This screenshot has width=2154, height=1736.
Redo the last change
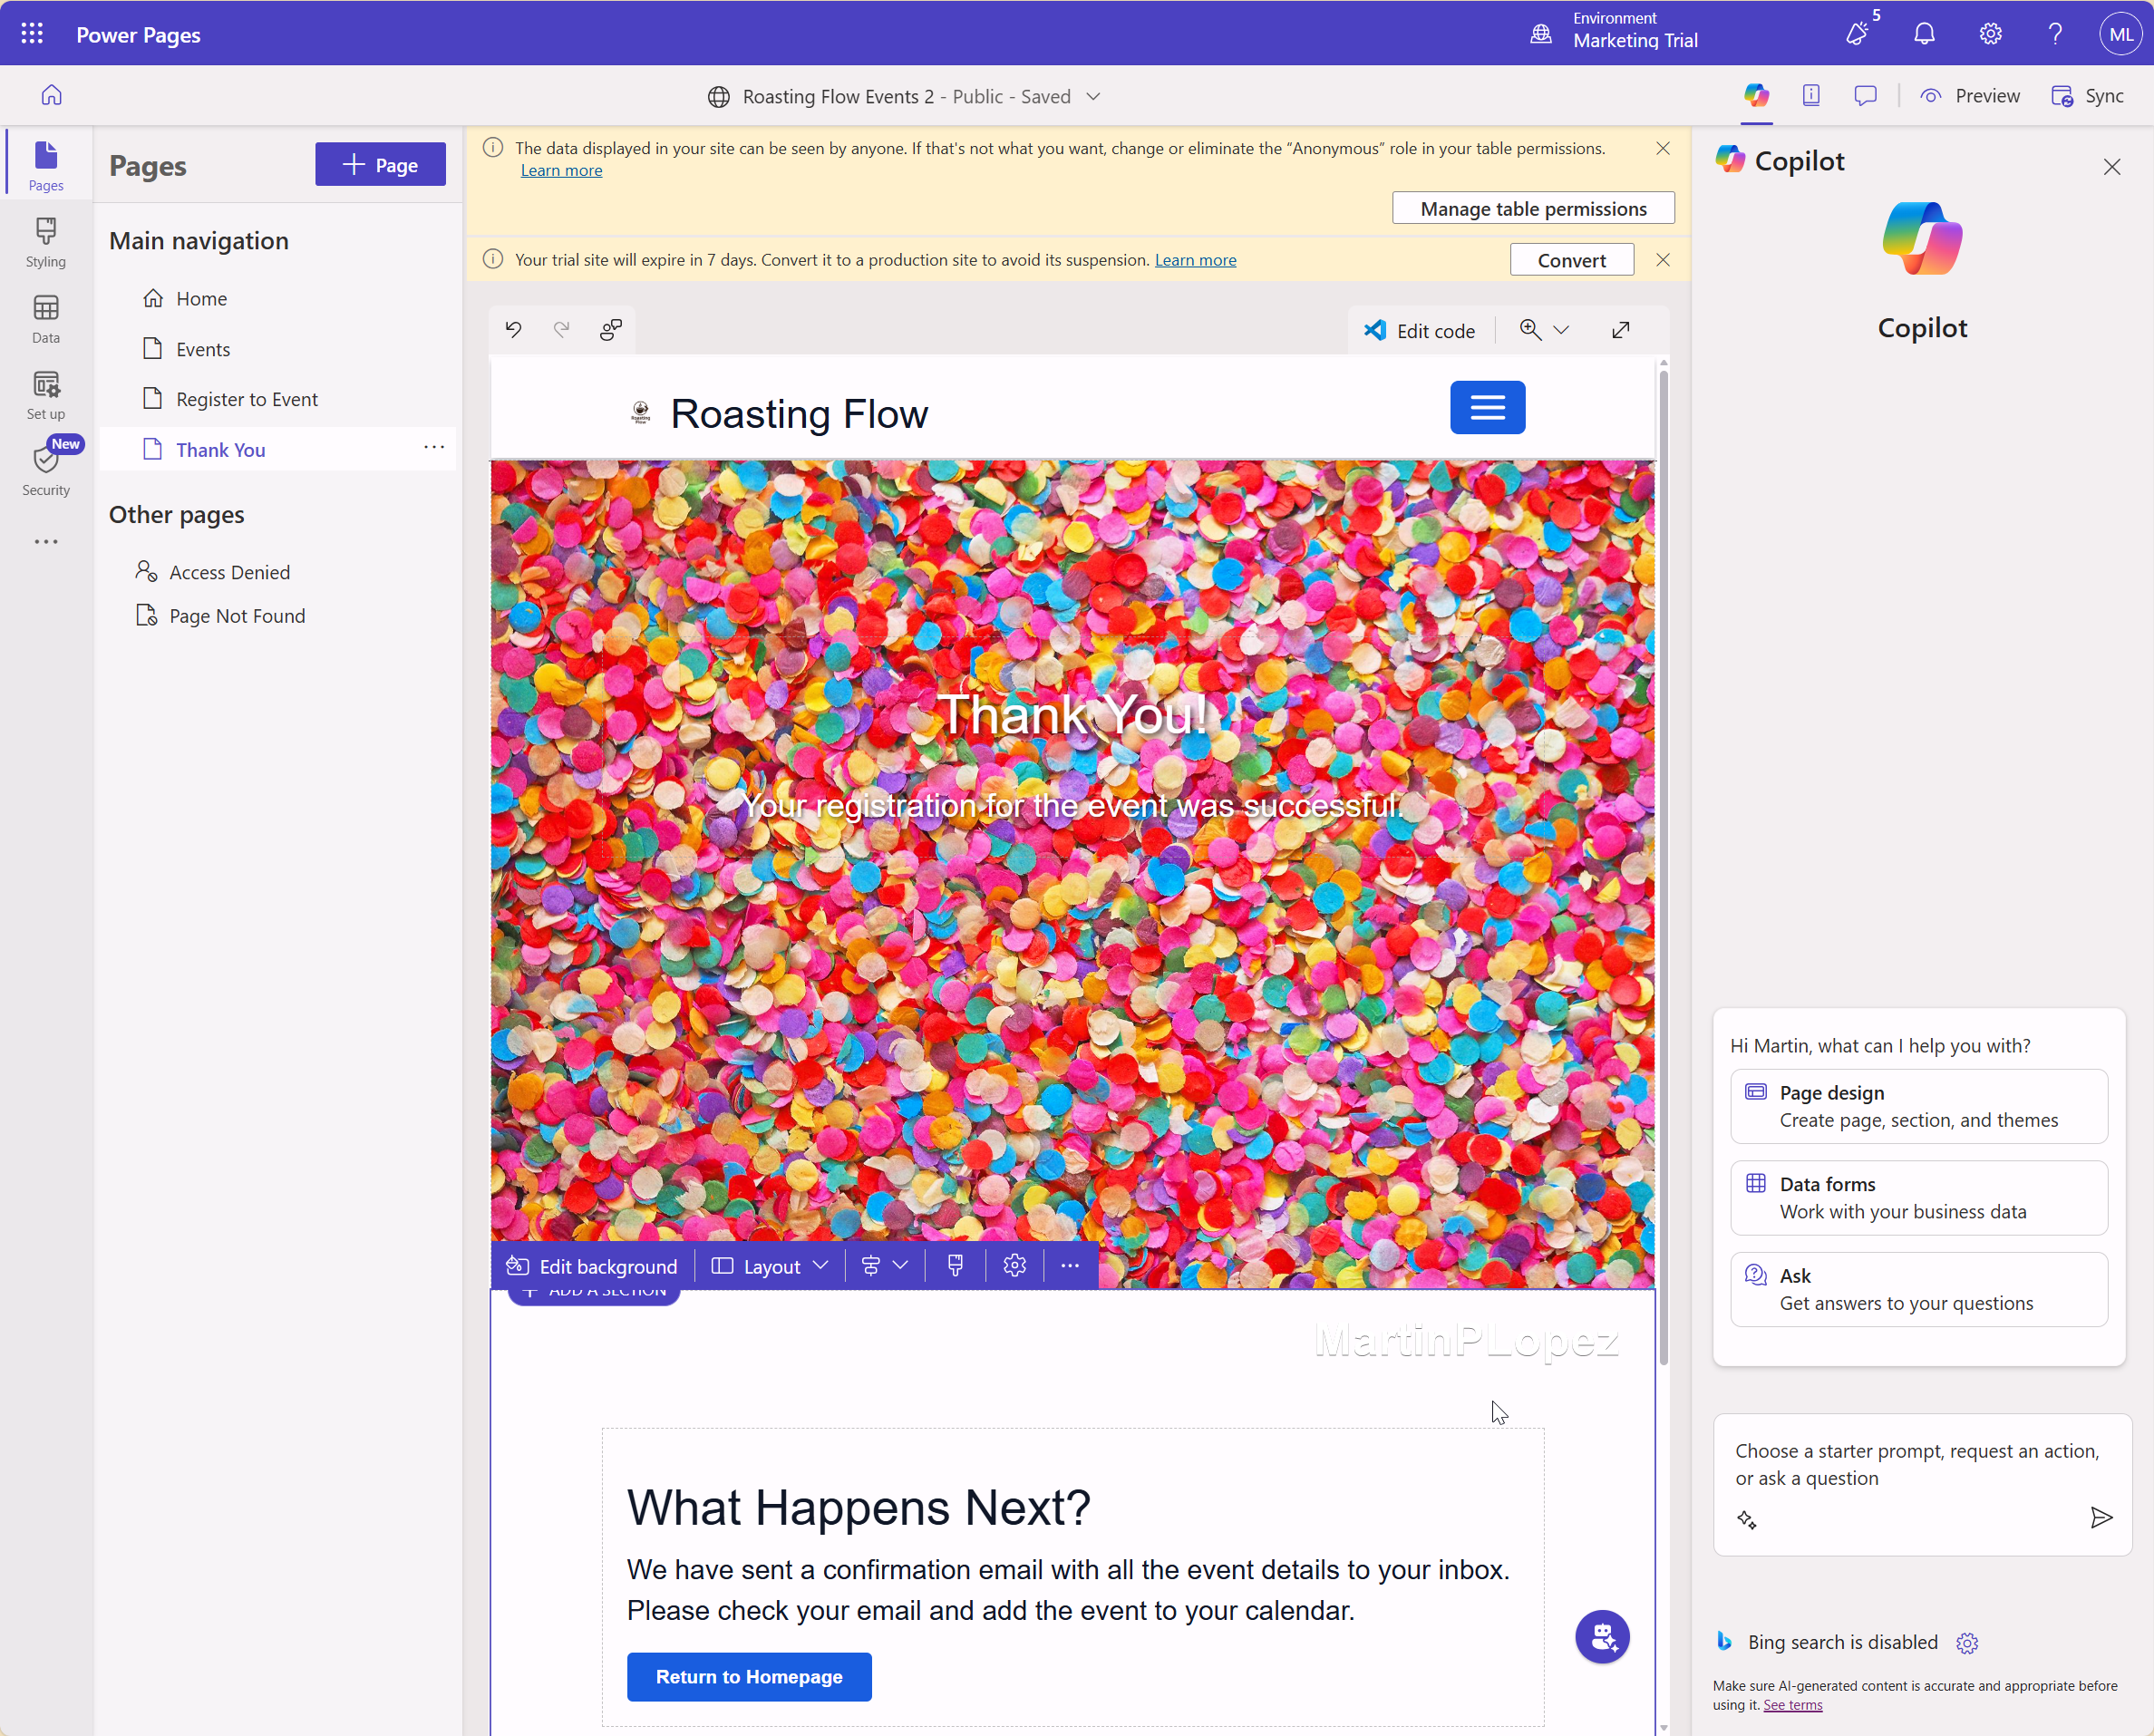(561, 329)
